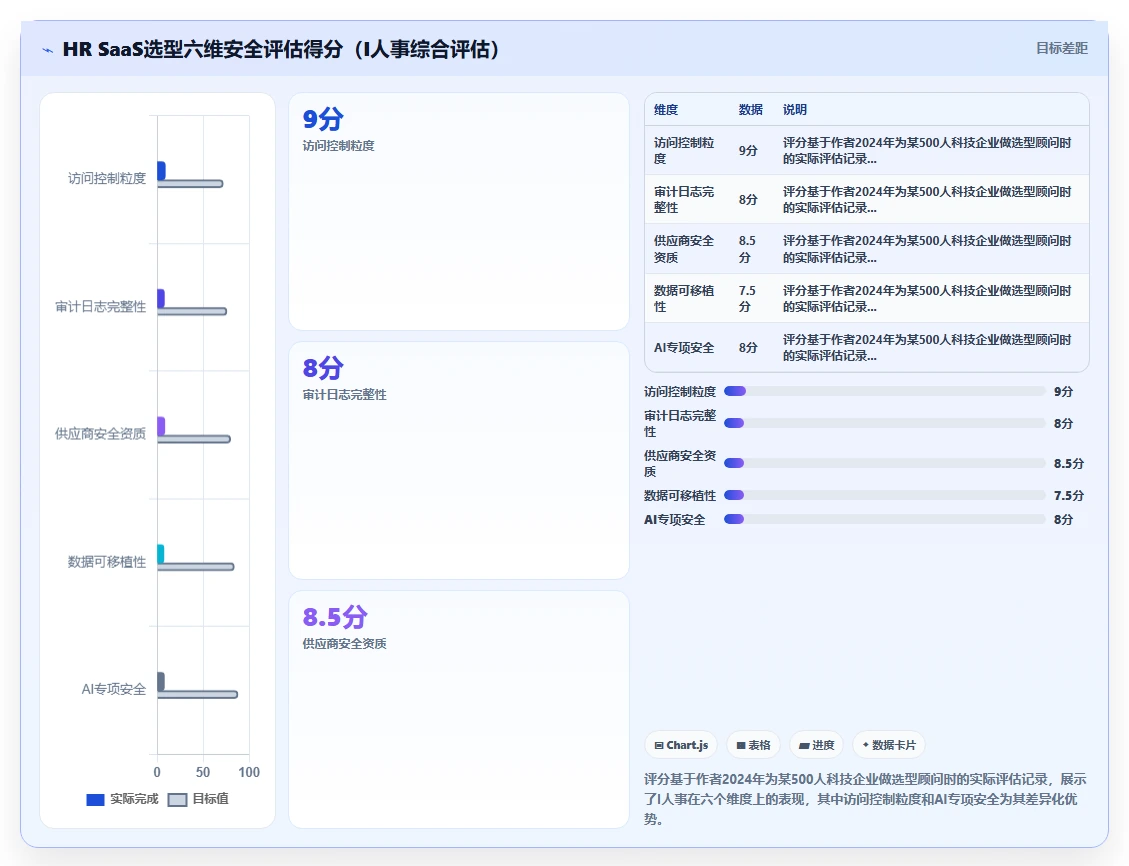Click the teal actual bar for 数据可移植性
Viewport: 1129px width, 866px height.
pos(161,554)
